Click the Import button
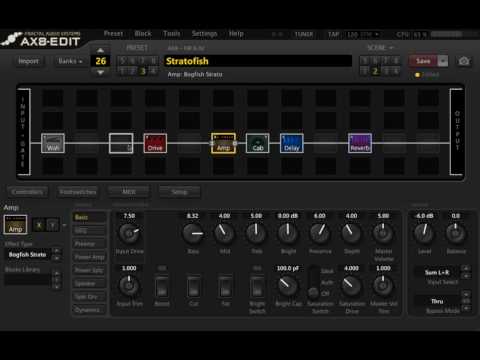The width and height of the screenshot is (480, 360). (28, 61)
